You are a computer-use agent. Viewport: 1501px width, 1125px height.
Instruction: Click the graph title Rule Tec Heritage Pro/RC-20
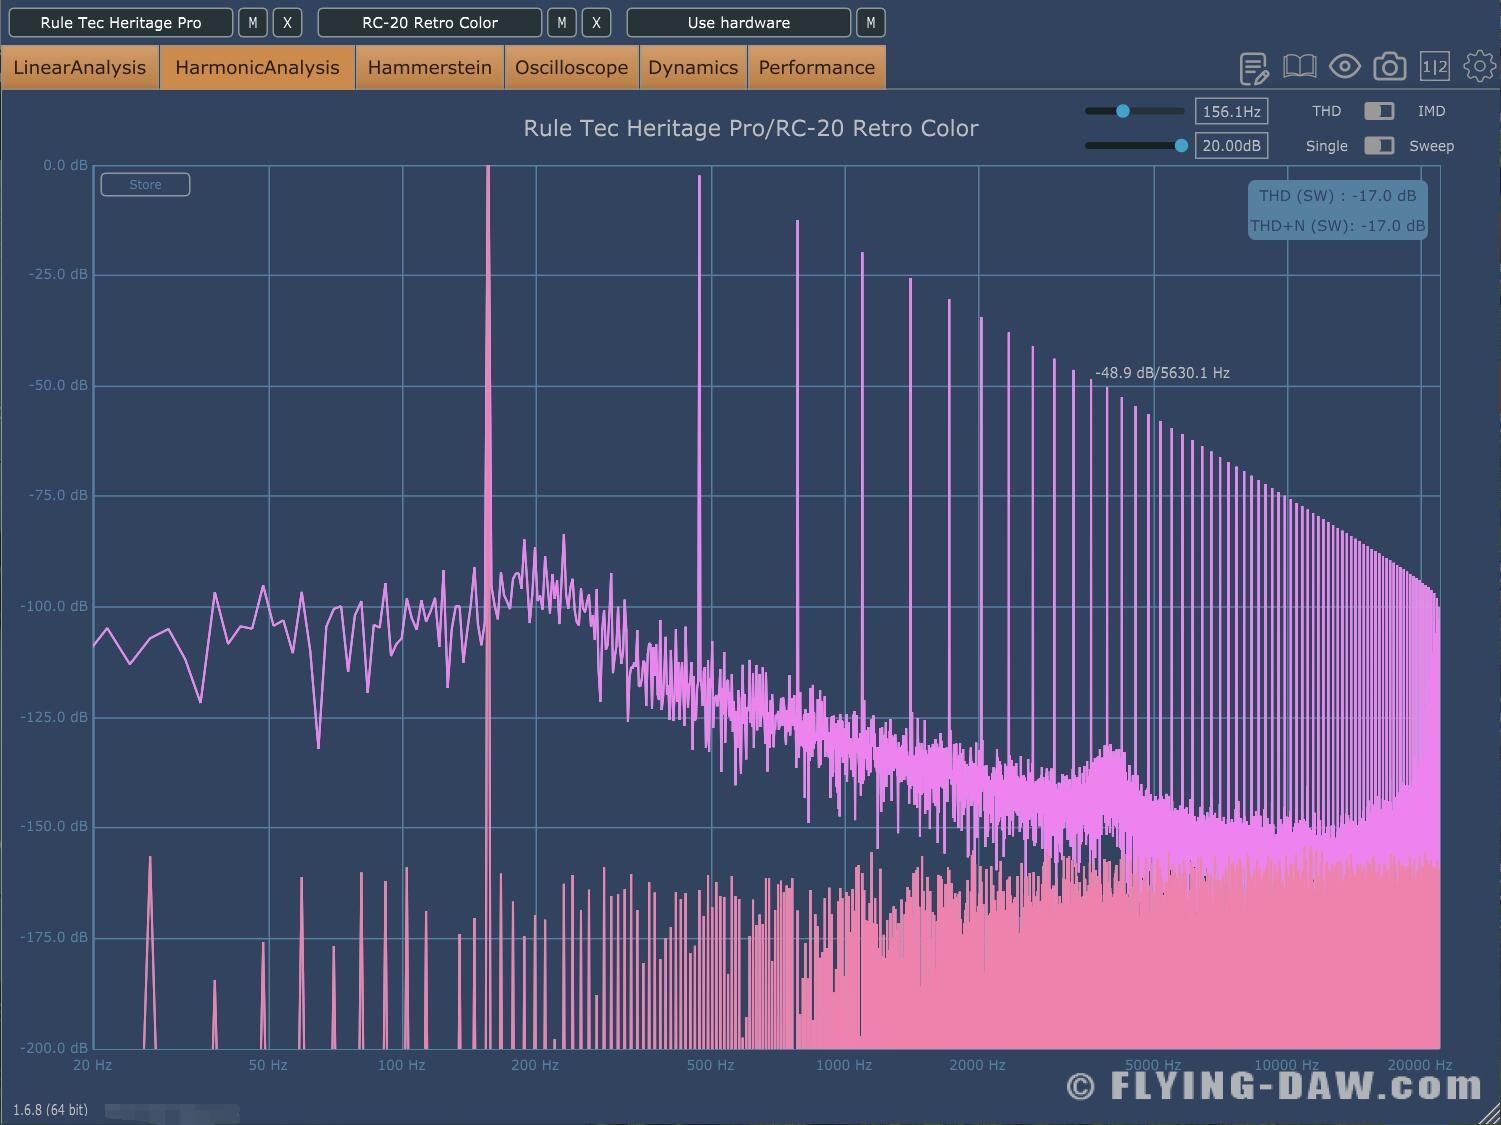point(751,128)
